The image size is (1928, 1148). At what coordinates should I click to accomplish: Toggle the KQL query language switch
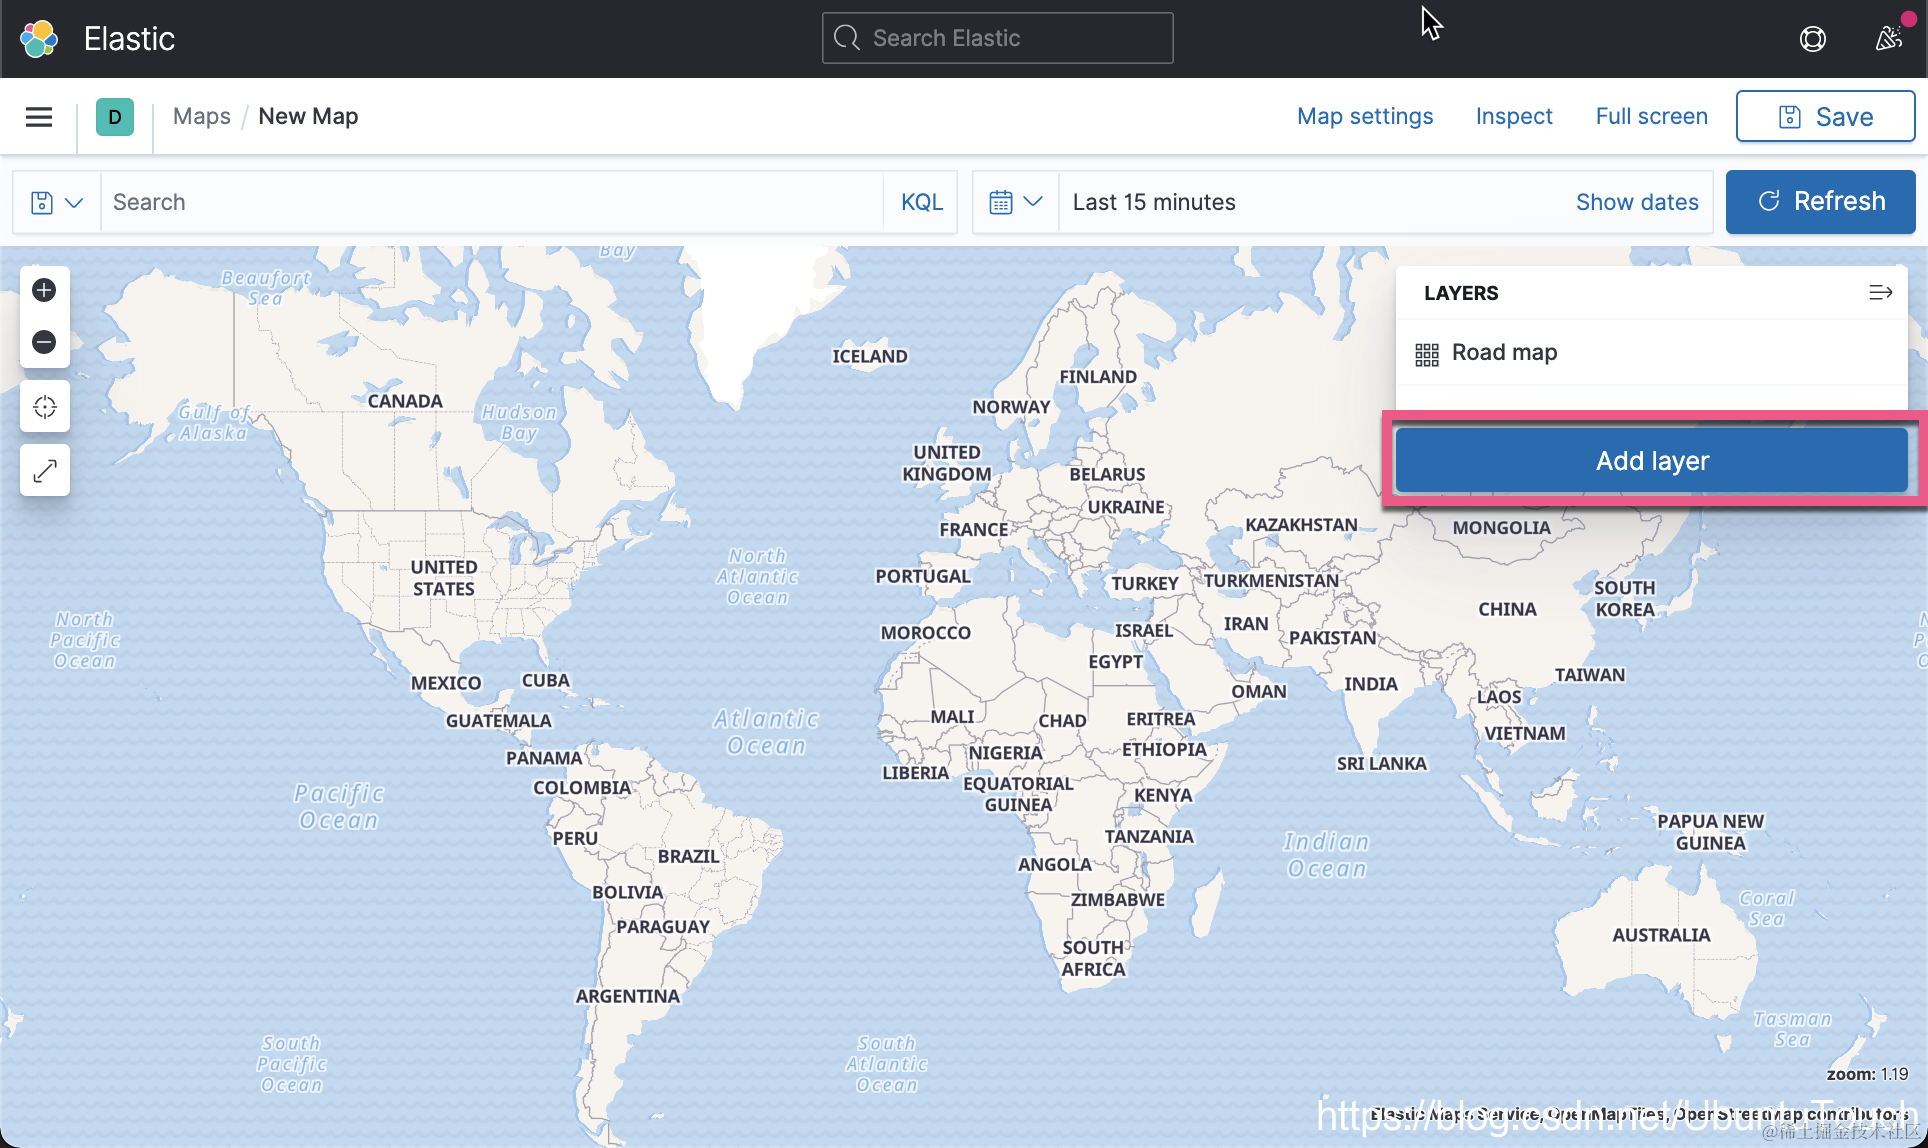pyautogui.click(x=921, y=202)
